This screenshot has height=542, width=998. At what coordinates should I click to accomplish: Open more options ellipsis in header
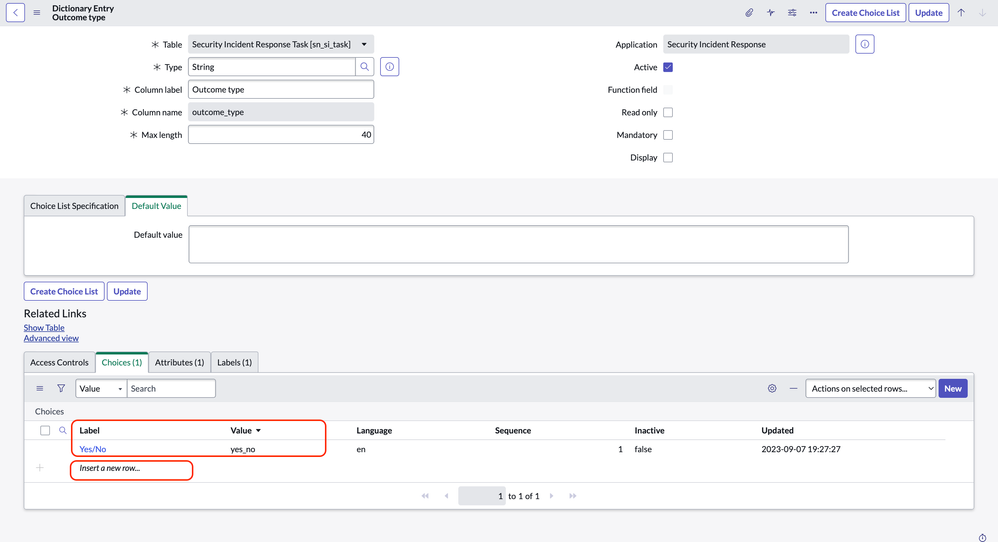[813, 13]
